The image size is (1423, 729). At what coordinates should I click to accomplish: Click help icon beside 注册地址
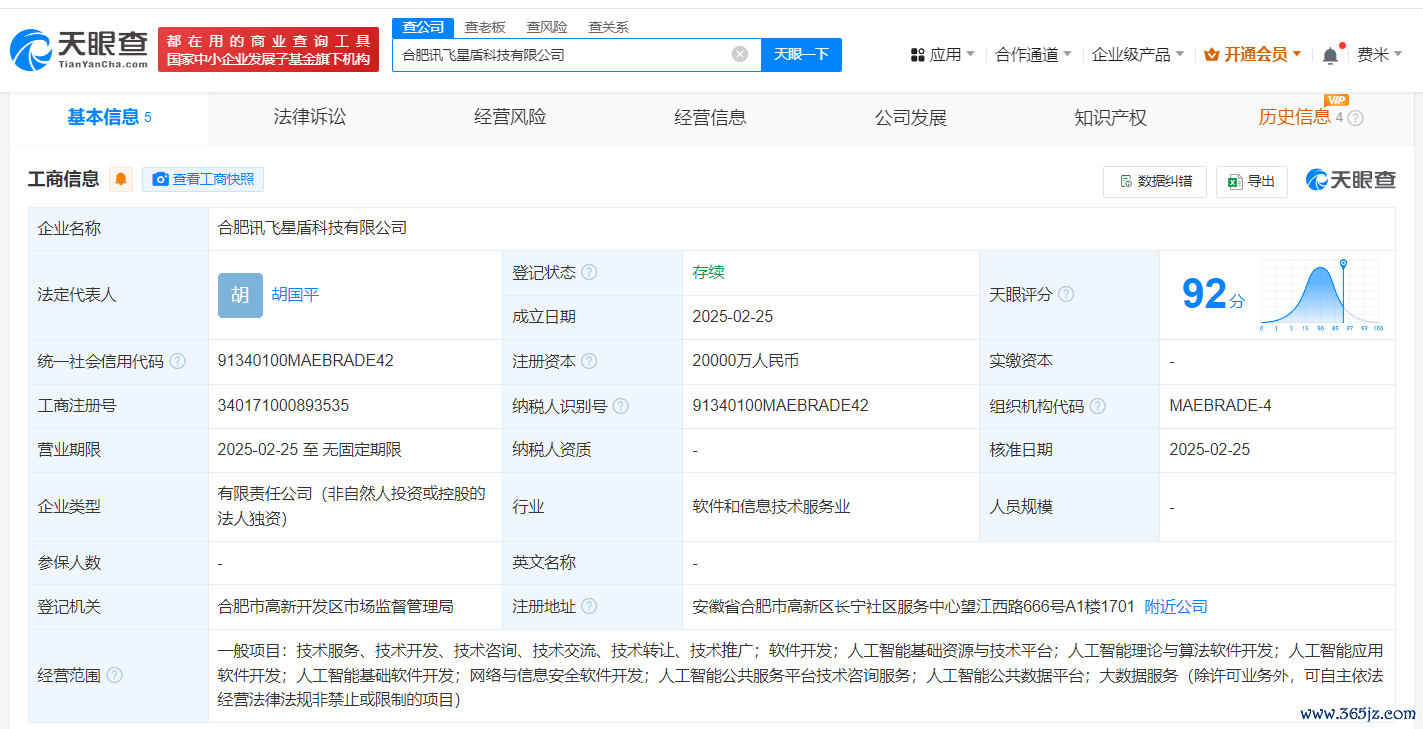(x=589, y=606)
